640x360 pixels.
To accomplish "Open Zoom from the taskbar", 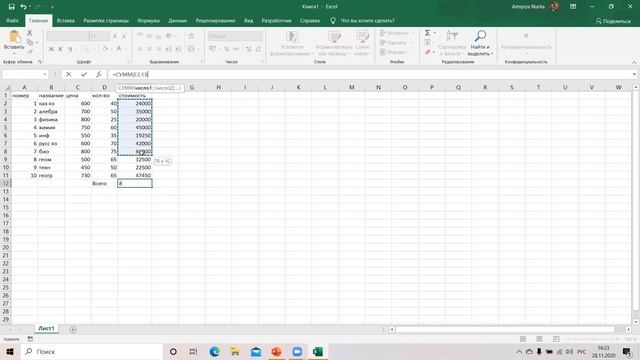I will pos(297,351).
